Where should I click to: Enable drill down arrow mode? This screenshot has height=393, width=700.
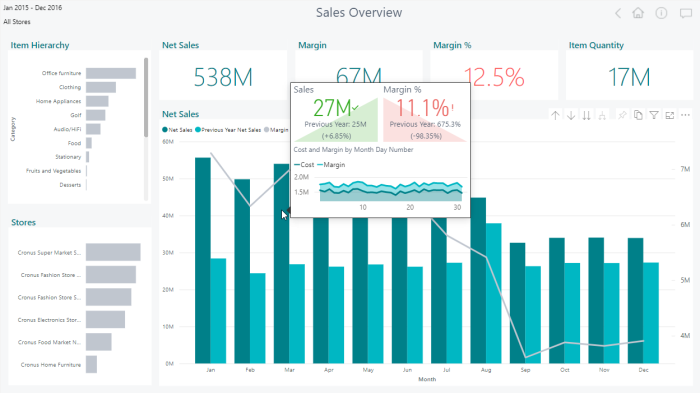pyautogui.click(x=571, y=116)
